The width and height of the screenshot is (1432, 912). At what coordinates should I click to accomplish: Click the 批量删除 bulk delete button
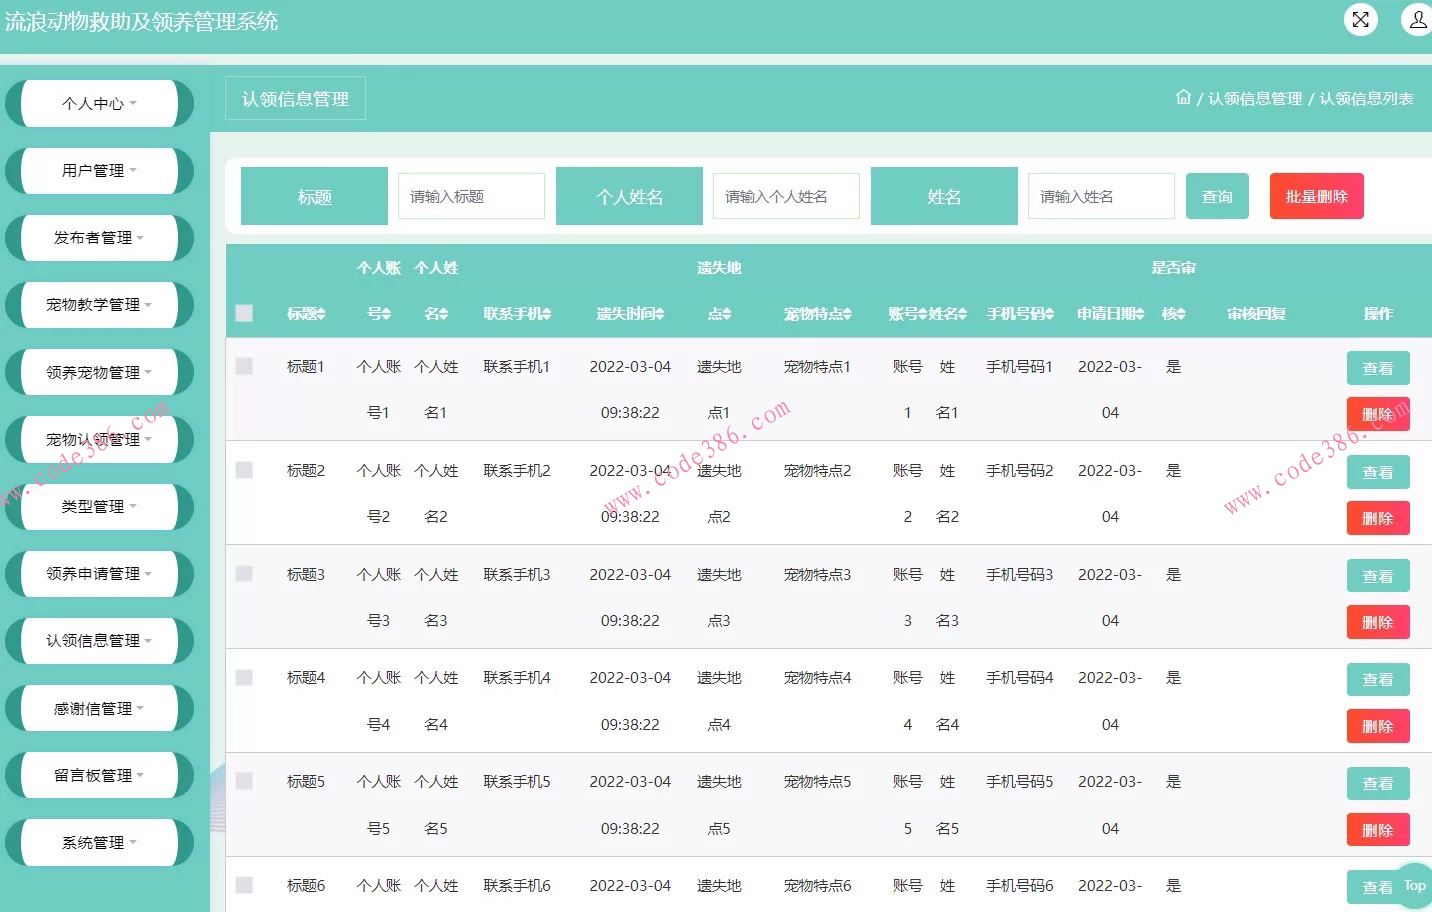click(1316, 196)
